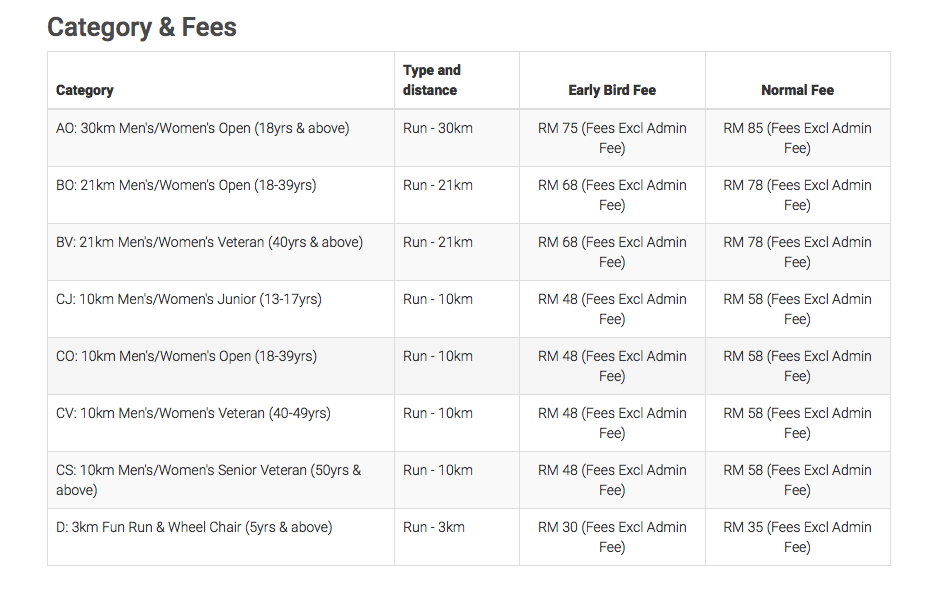This screenshot has width=942, height=603.
Task: Click CV 10km Veteran (40-49yrs) cell
Action: click(x=193, y=413)
